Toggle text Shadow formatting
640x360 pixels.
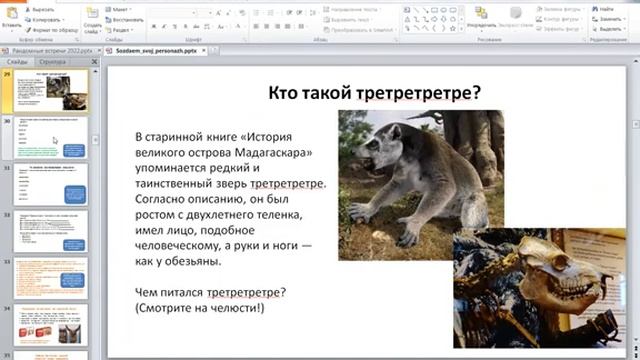point(185,27)
